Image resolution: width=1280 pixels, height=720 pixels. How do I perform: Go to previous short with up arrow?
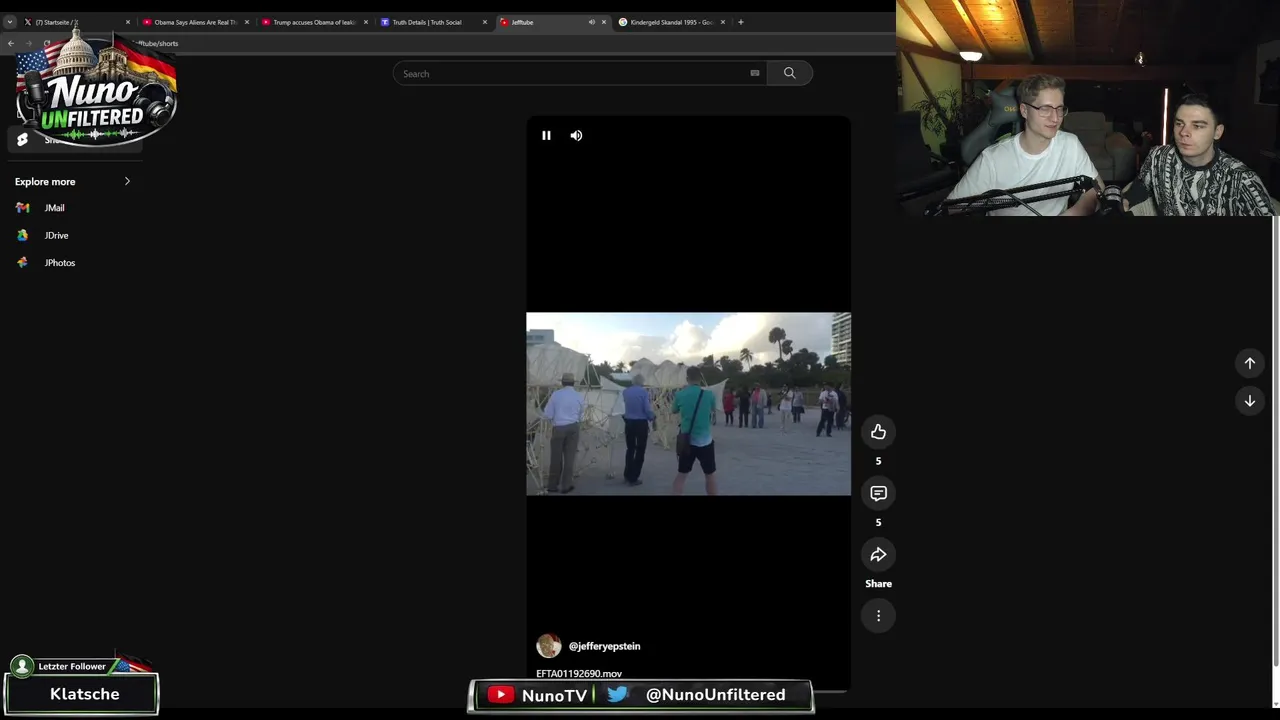click(1249, 363)
